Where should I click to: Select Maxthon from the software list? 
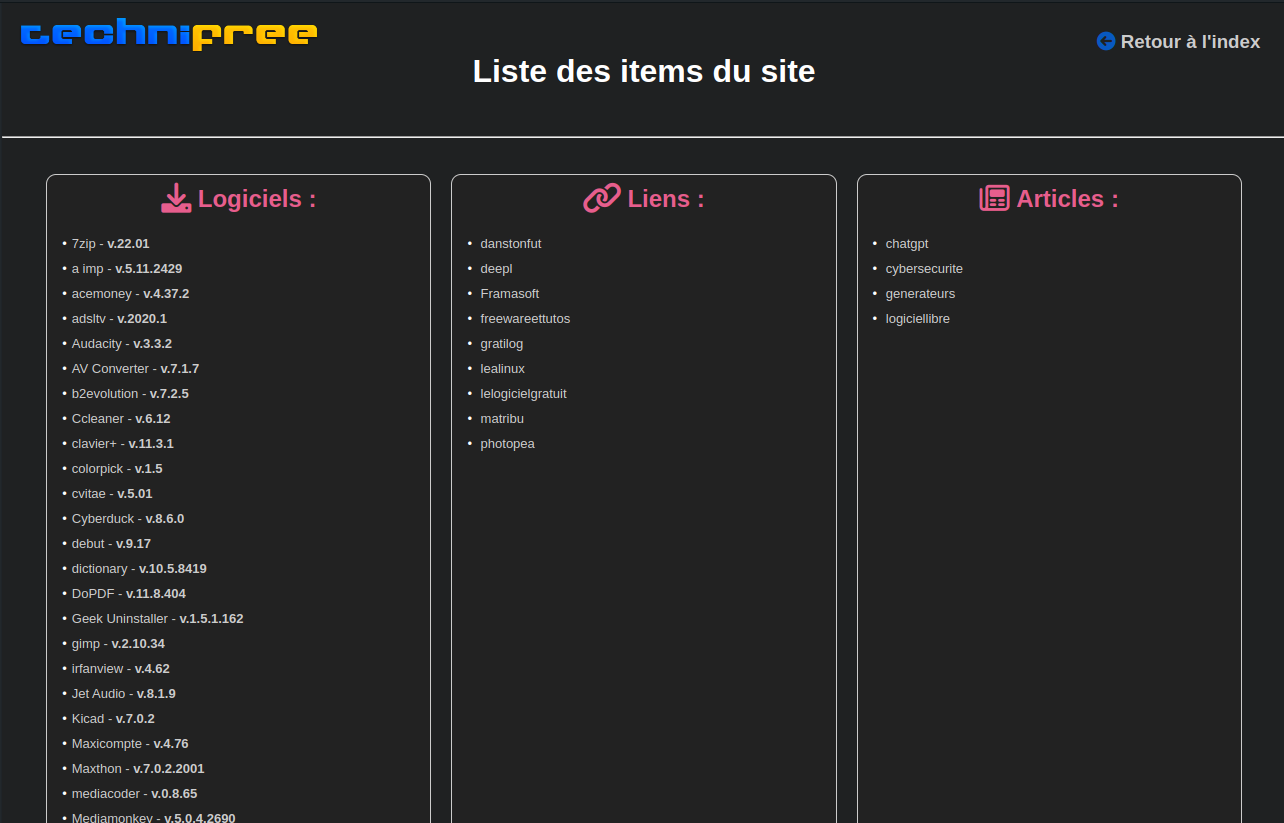(96, 769)
